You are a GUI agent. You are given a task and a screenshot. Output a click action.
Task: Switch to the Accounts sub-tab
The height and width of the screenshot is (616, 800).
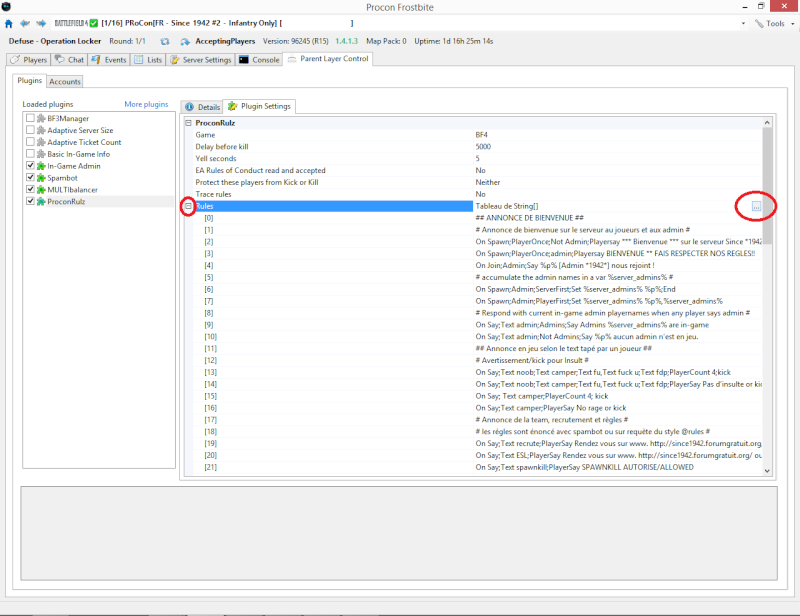tap(65, 82)
